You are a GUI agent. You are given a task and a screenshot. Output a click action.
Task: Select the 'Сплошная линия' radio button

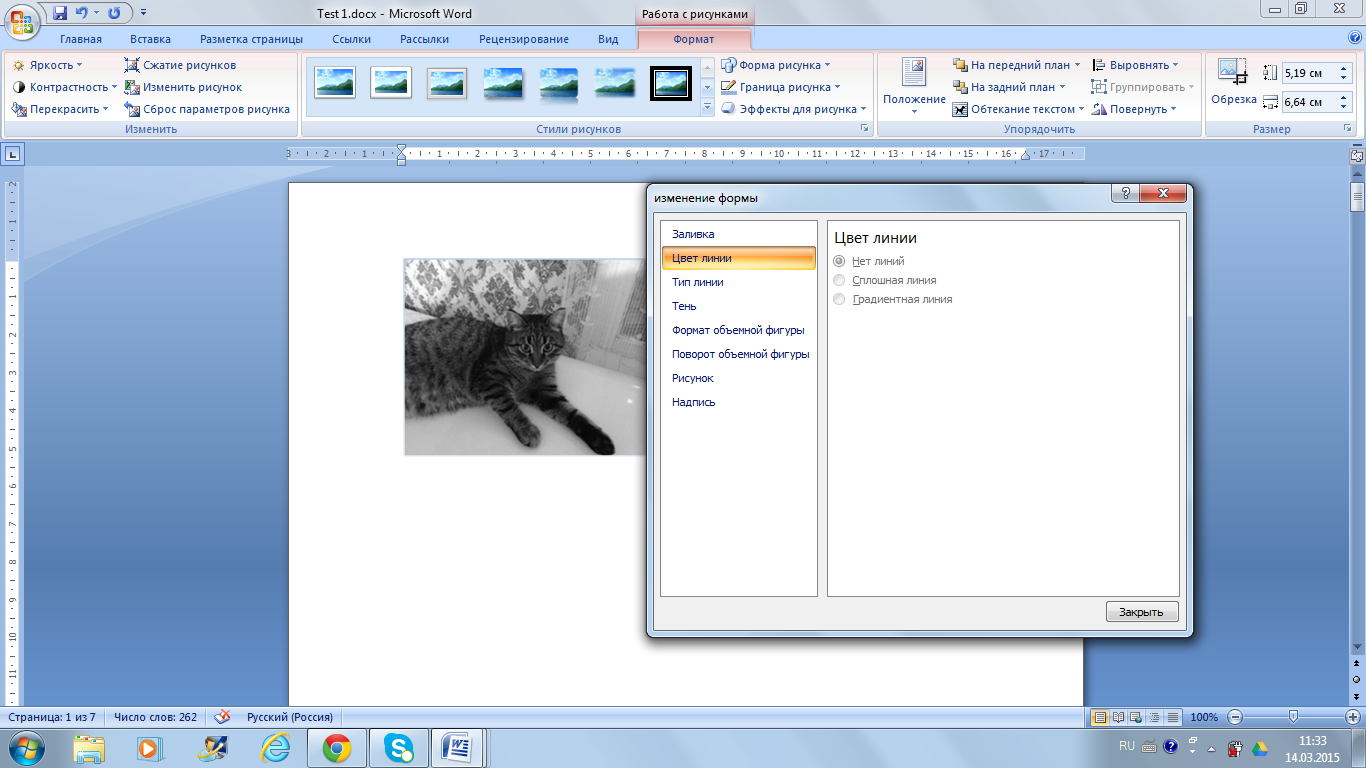pos(839,280)
